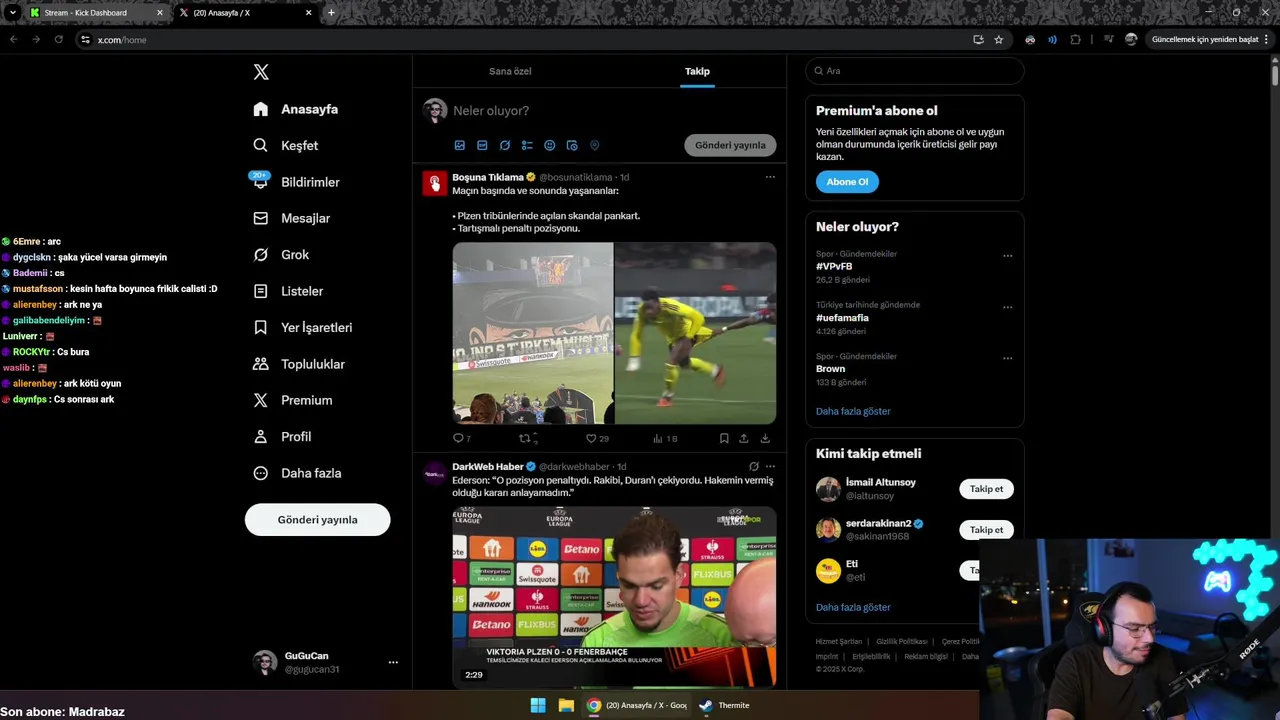Open Windows Start menu
The height and width of the screenshot is (720, 1280).
pyautogui.click(x=538, y=705)
